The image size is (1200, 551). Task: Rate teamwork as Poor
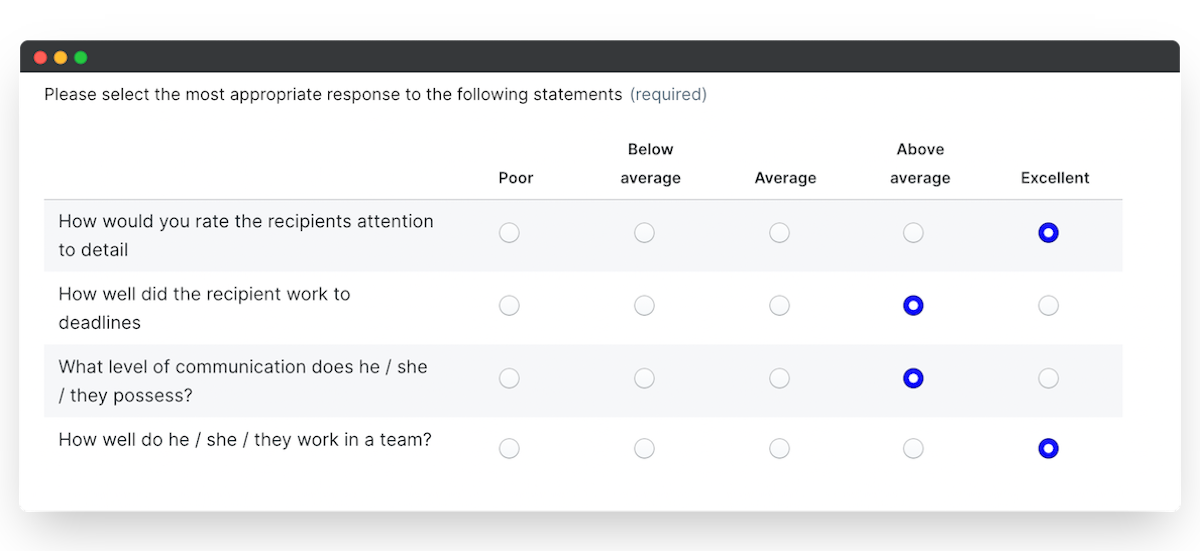509,449
